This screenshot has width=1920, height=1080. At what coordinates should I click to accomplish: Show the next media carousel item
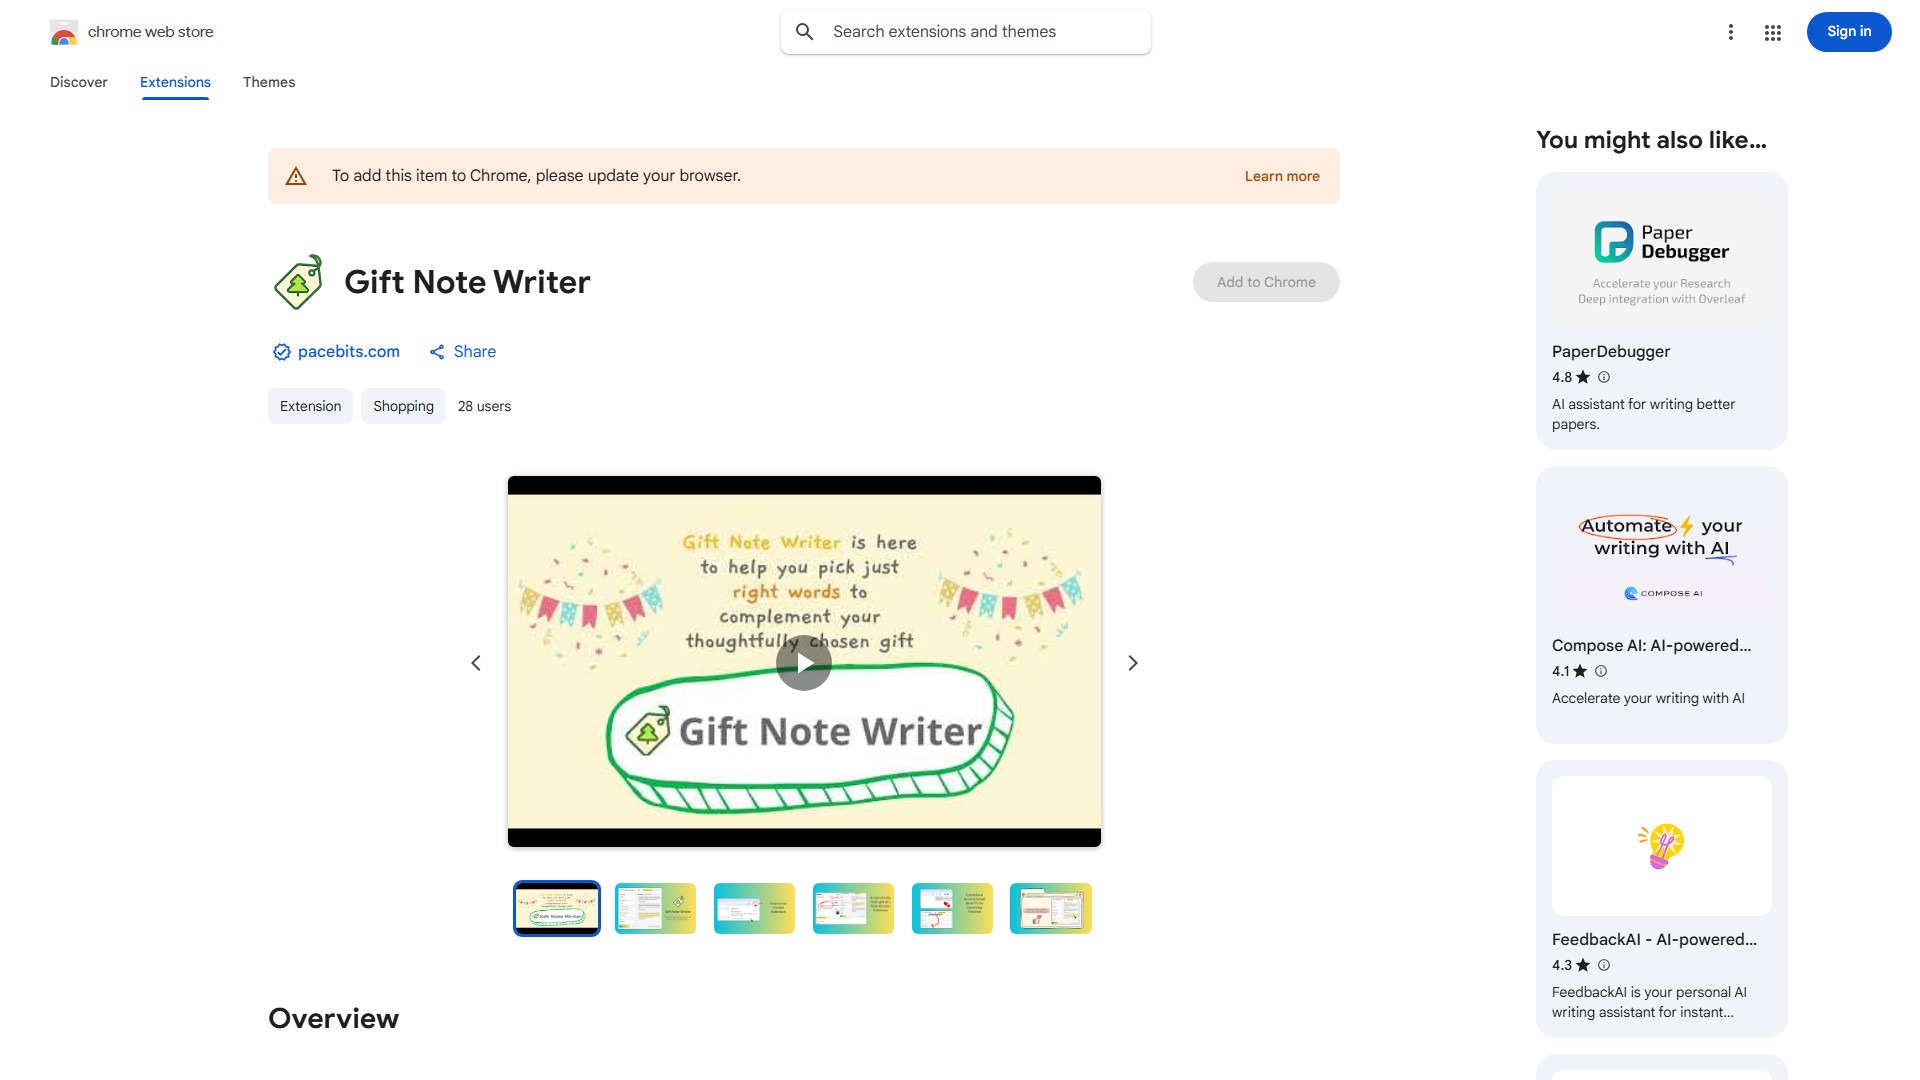tap(1132, 662)
